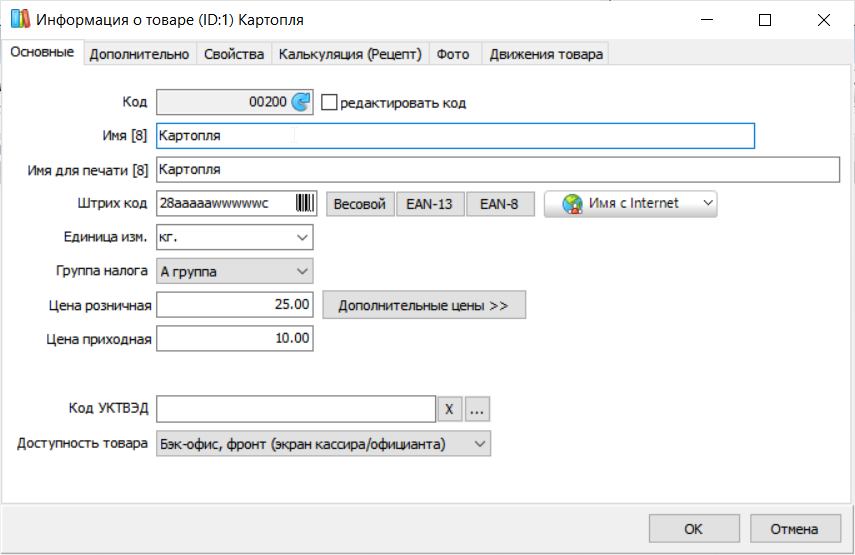
Task: Click the Отмена button
Action: [x=795, y=528]
